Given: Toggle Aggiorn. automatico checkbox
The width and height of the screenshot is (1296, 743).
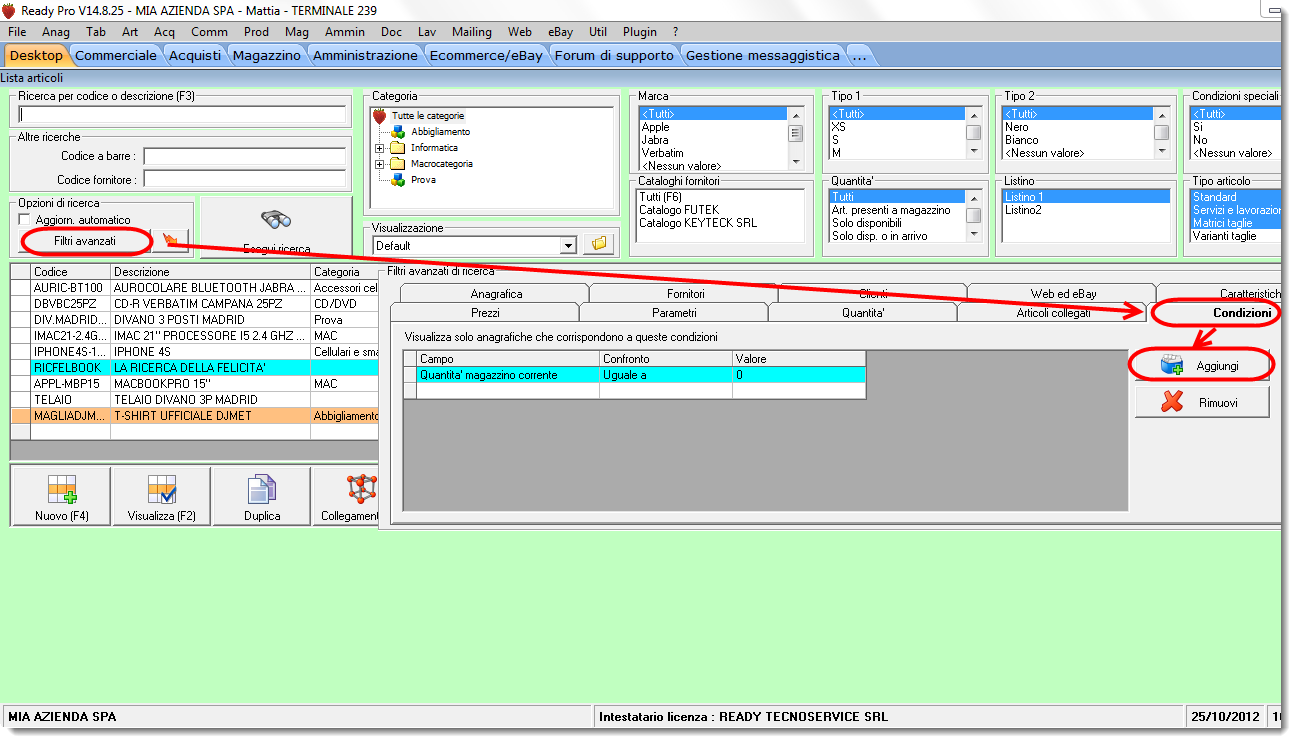Looking at the screenshot, I should point(25,220).
